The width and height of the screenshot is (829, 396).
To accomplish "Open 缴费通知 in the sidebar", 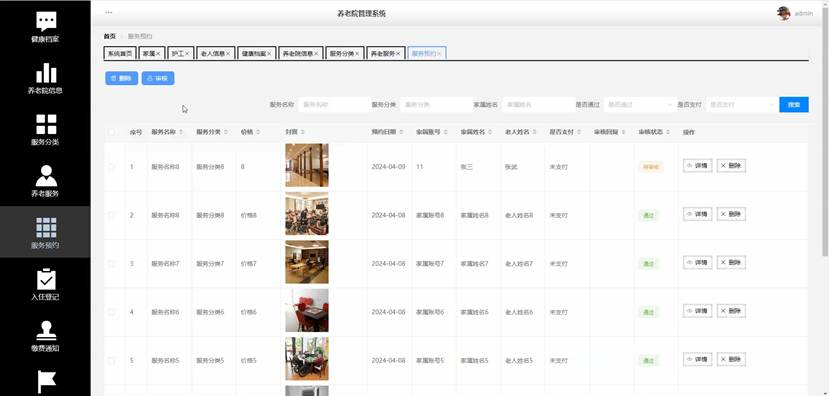I will click(x=45, y=335).
